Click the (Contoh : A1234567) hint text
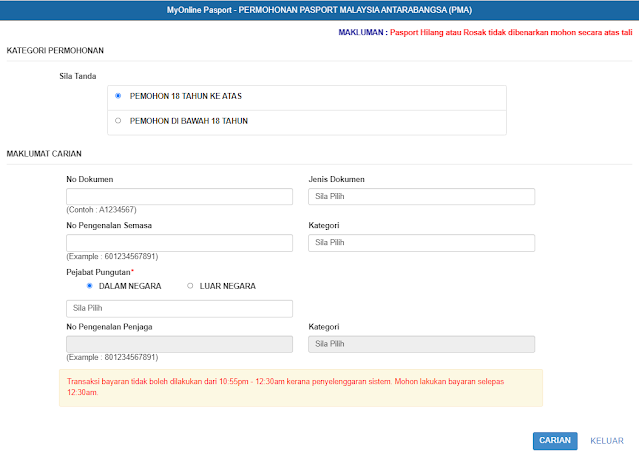 [101, 209]
